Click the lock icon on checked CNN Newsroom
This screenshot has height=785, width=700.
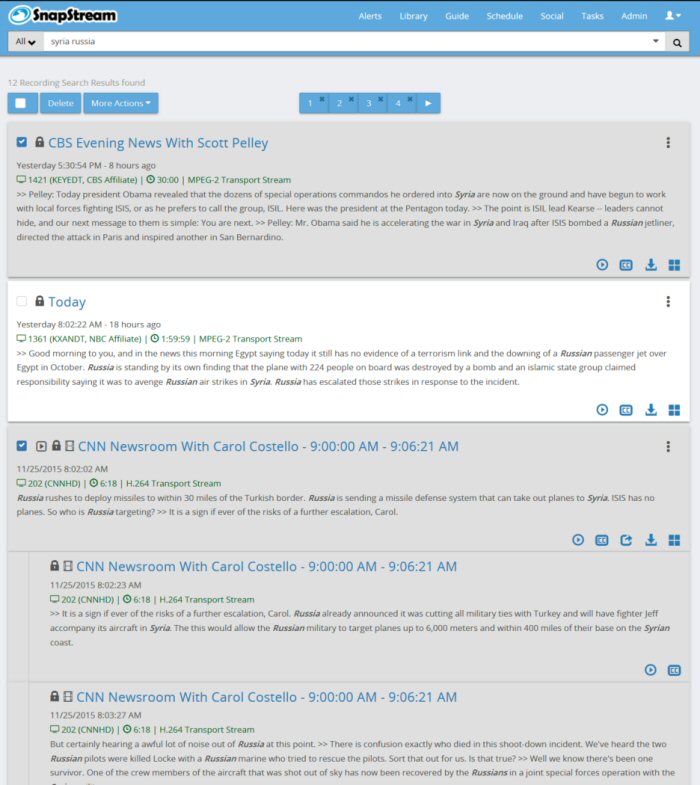(56, 445)
